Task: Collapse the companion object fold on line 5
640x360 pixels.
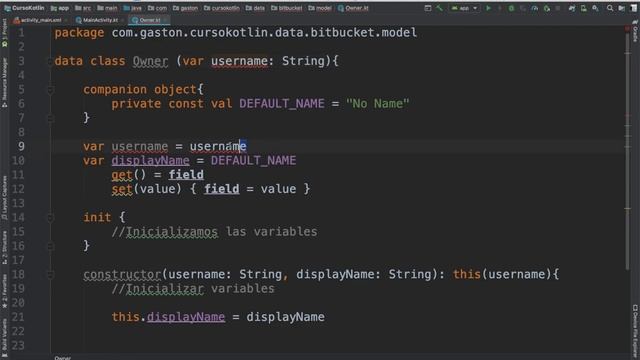Action: click(x=50, y=90)
